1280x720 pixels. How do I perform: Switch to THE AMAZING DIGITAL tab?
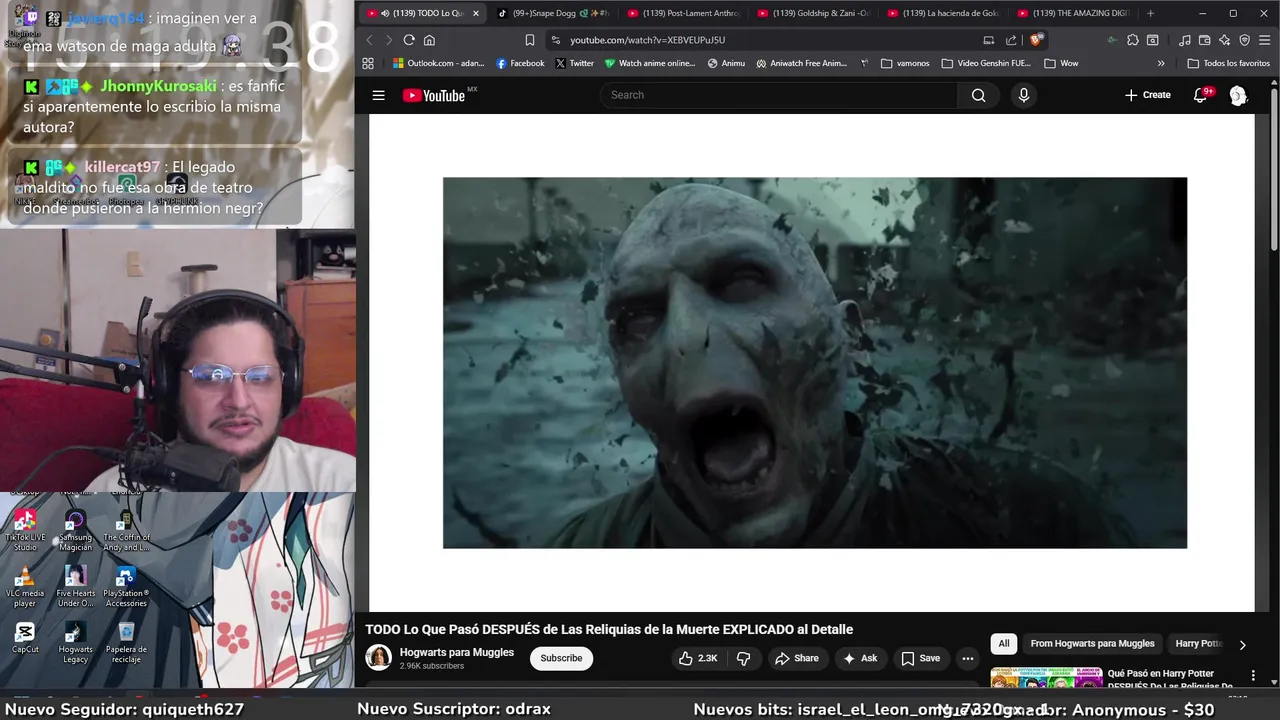pyautogui.click(x=1072, y=13)
